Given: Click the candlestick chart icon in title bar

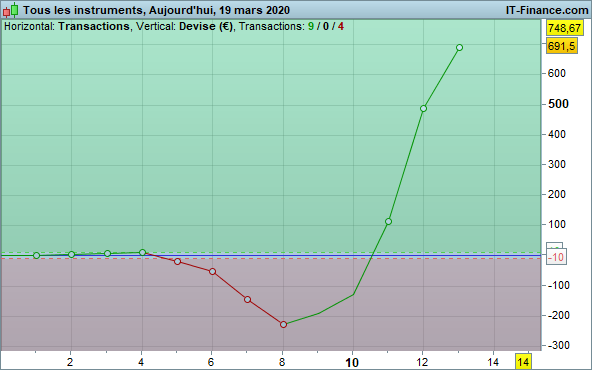Looking at the screenshot, I should [10, 10].
